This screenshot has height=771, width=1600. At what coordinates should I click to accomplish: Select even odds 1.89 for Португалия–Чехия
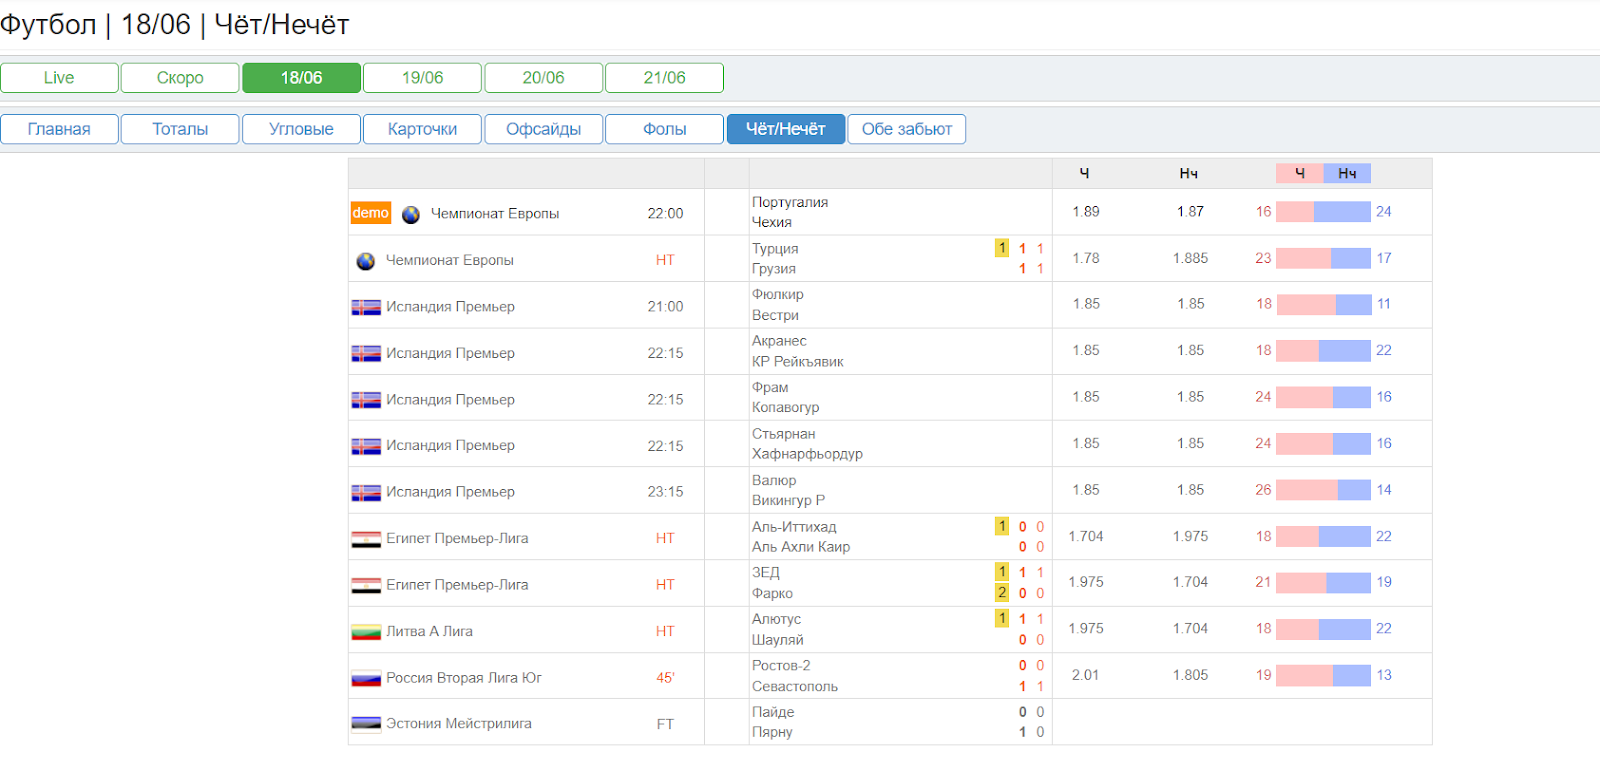[x=1086, y=212]
